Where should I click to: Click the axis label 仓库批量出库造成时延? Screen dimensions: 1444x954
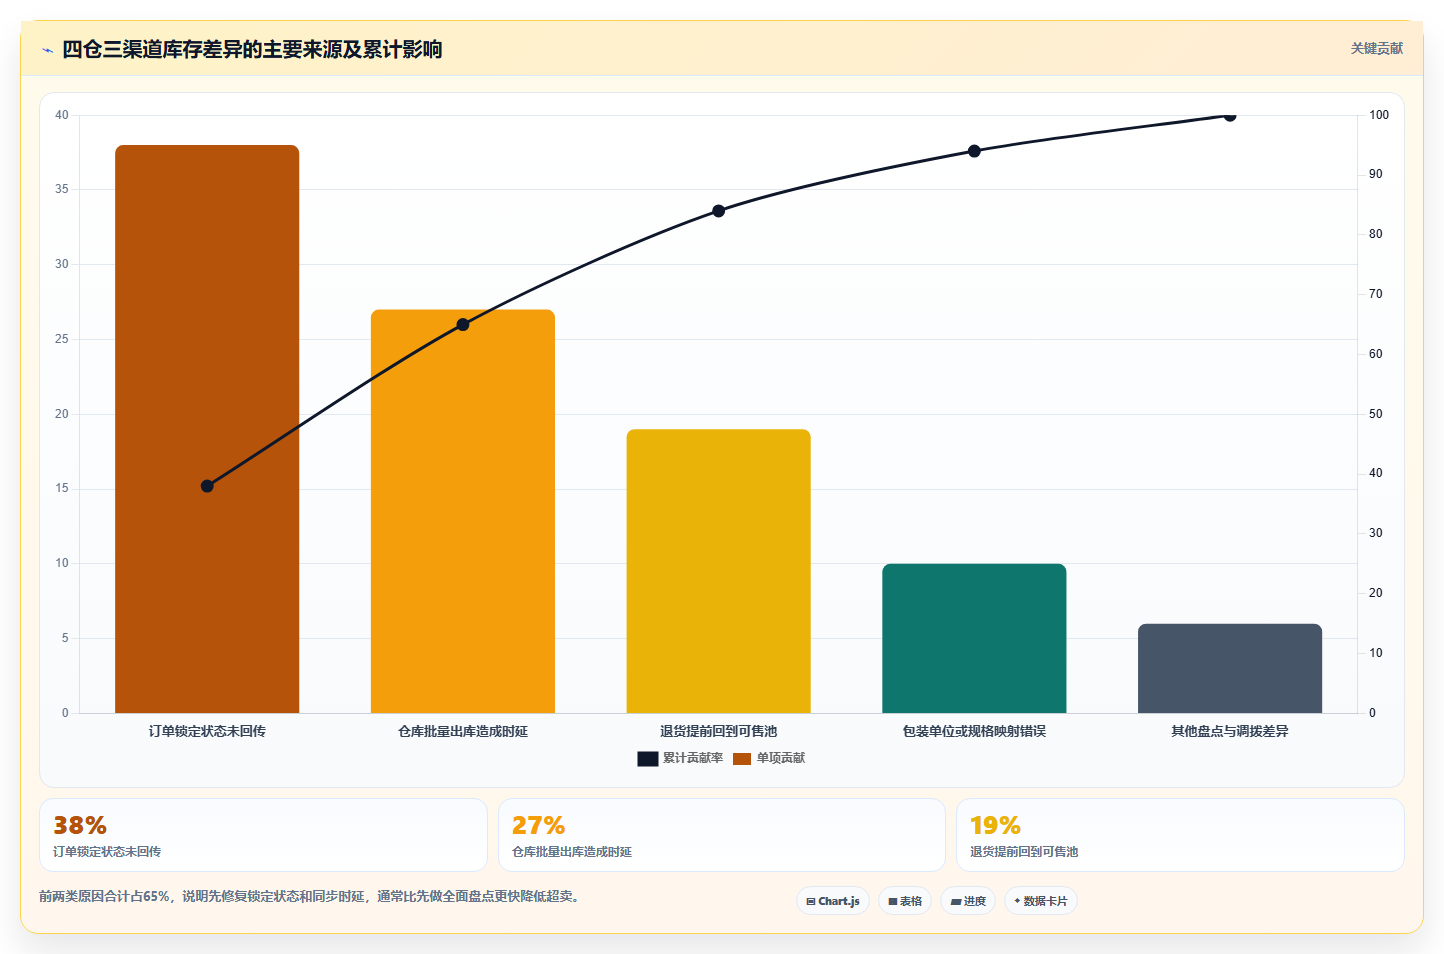pos(463,731)
